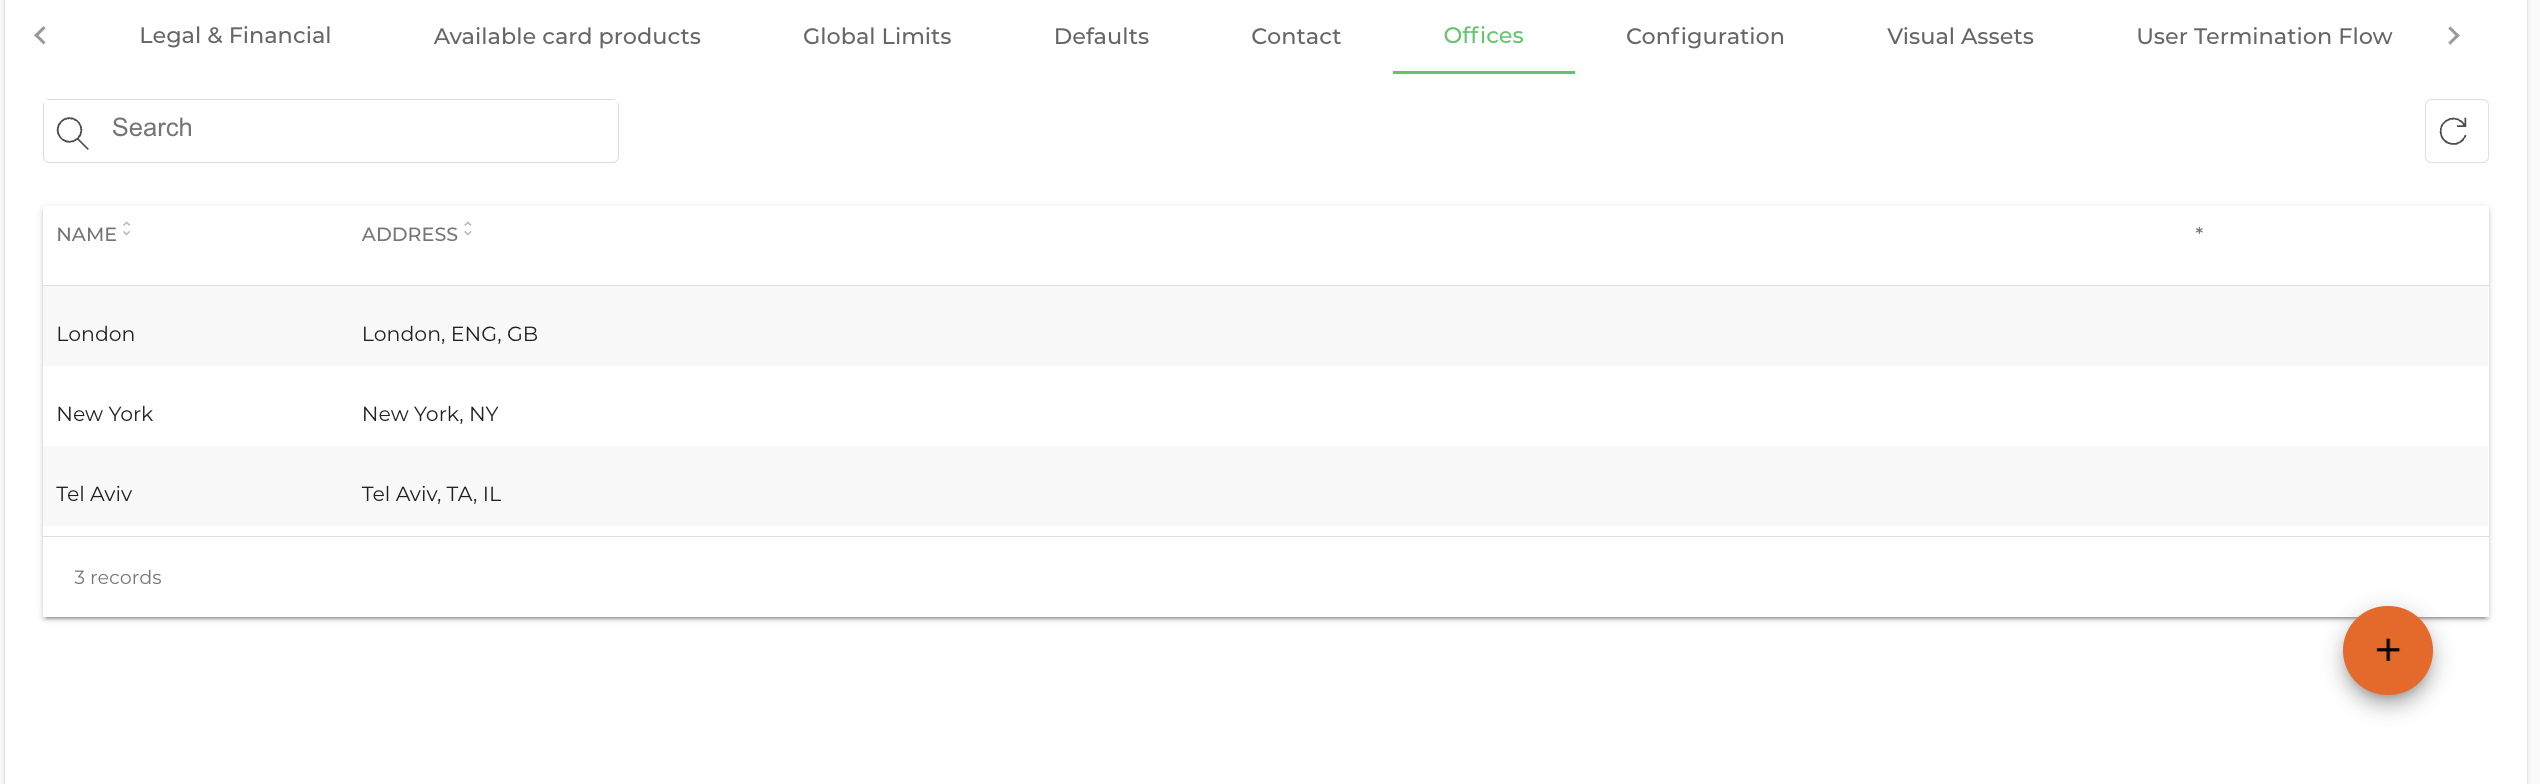Open the Configuration tab

coord(1705,36)
